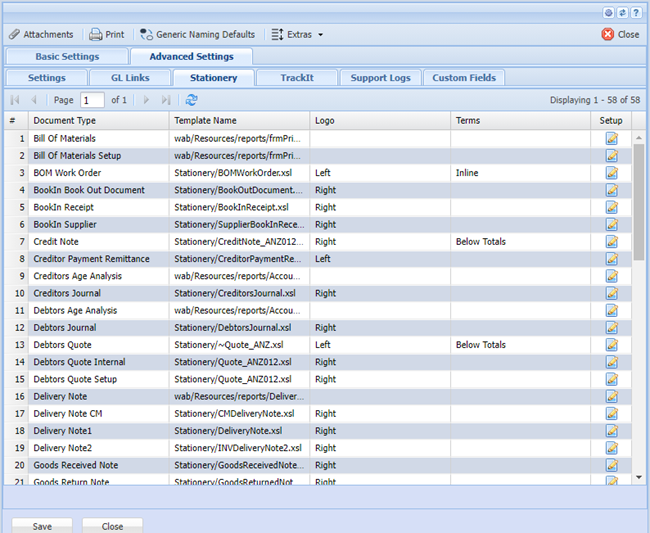The width and height of the screenshot is (650, 533).
Task: Select the Custom Fields tab
Action: tap(464, 77)
